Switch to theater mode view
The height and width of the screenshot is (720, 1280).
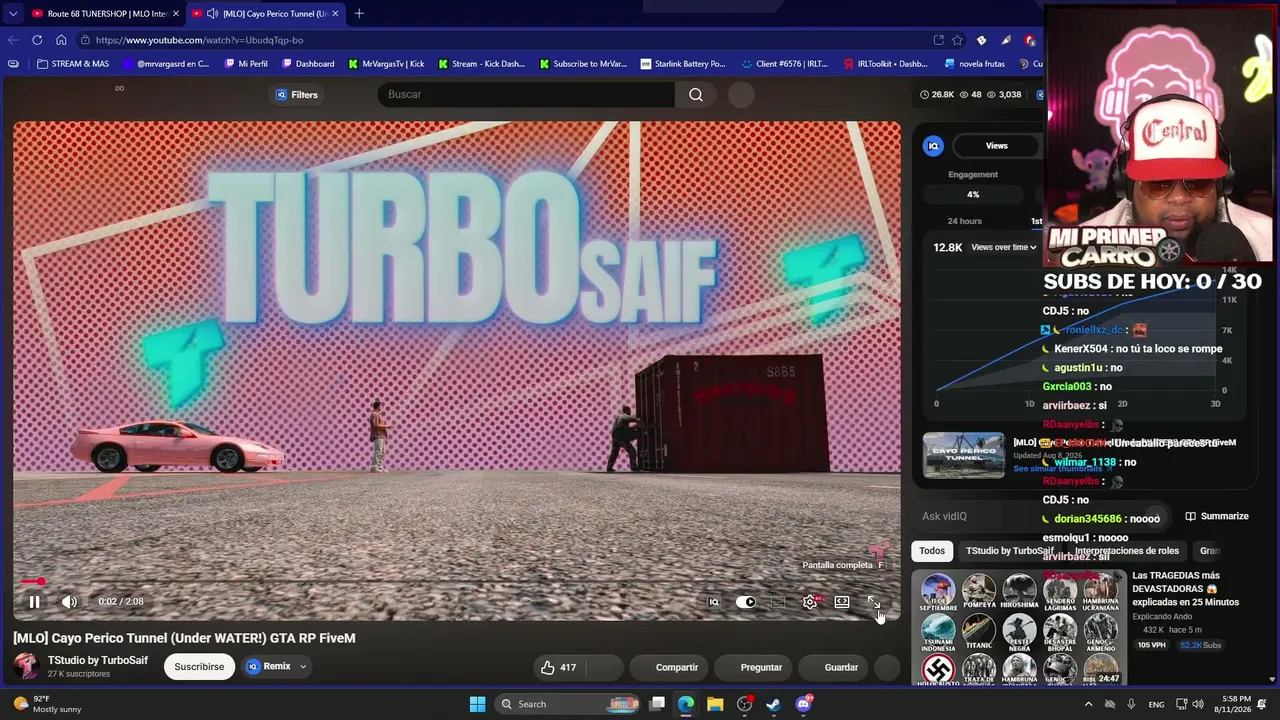(842, 602)
